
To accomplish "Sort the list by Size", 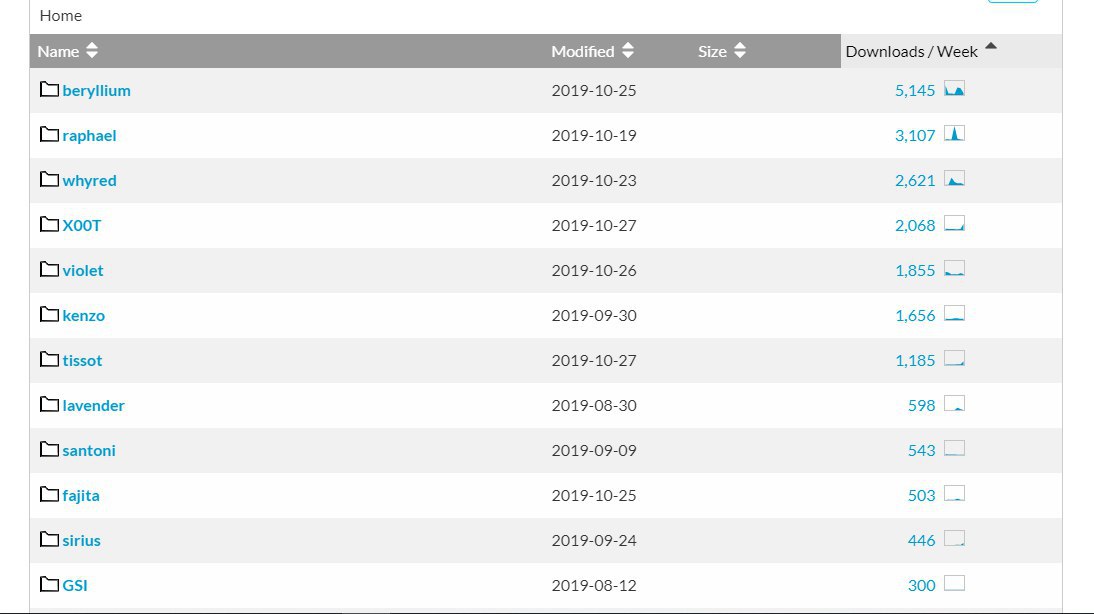I will click(721, 51).
